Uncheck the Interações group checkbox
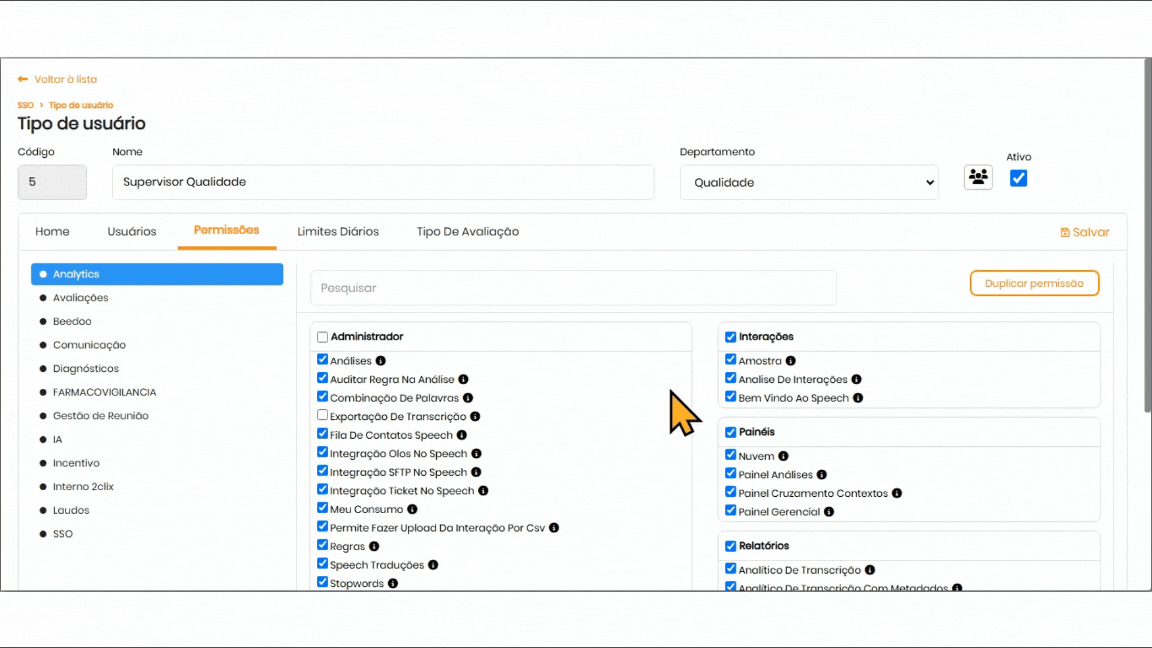This screenshot has width=1152, height=648. pos(730,337)
